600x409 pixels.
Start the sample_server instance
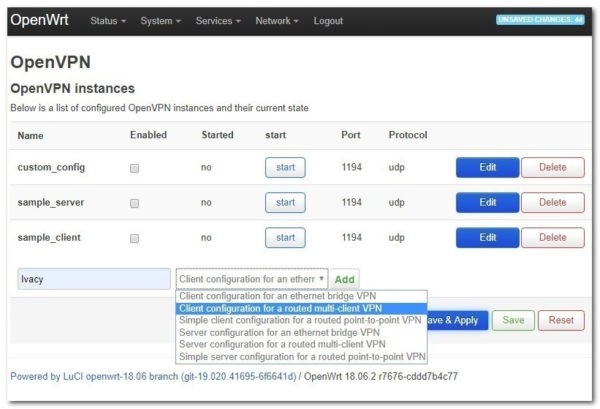pos(285,202)
